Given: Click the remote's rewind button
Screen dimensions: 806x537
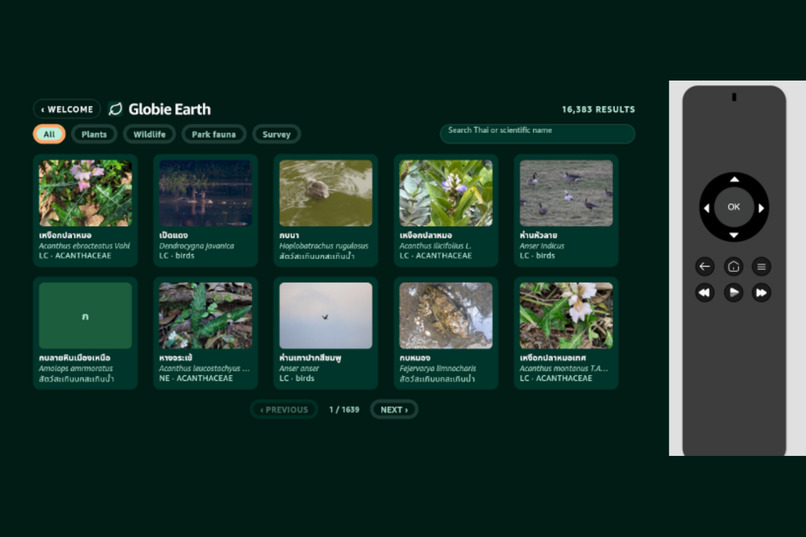Looking at the screenshot, I should tap(705, 292).
